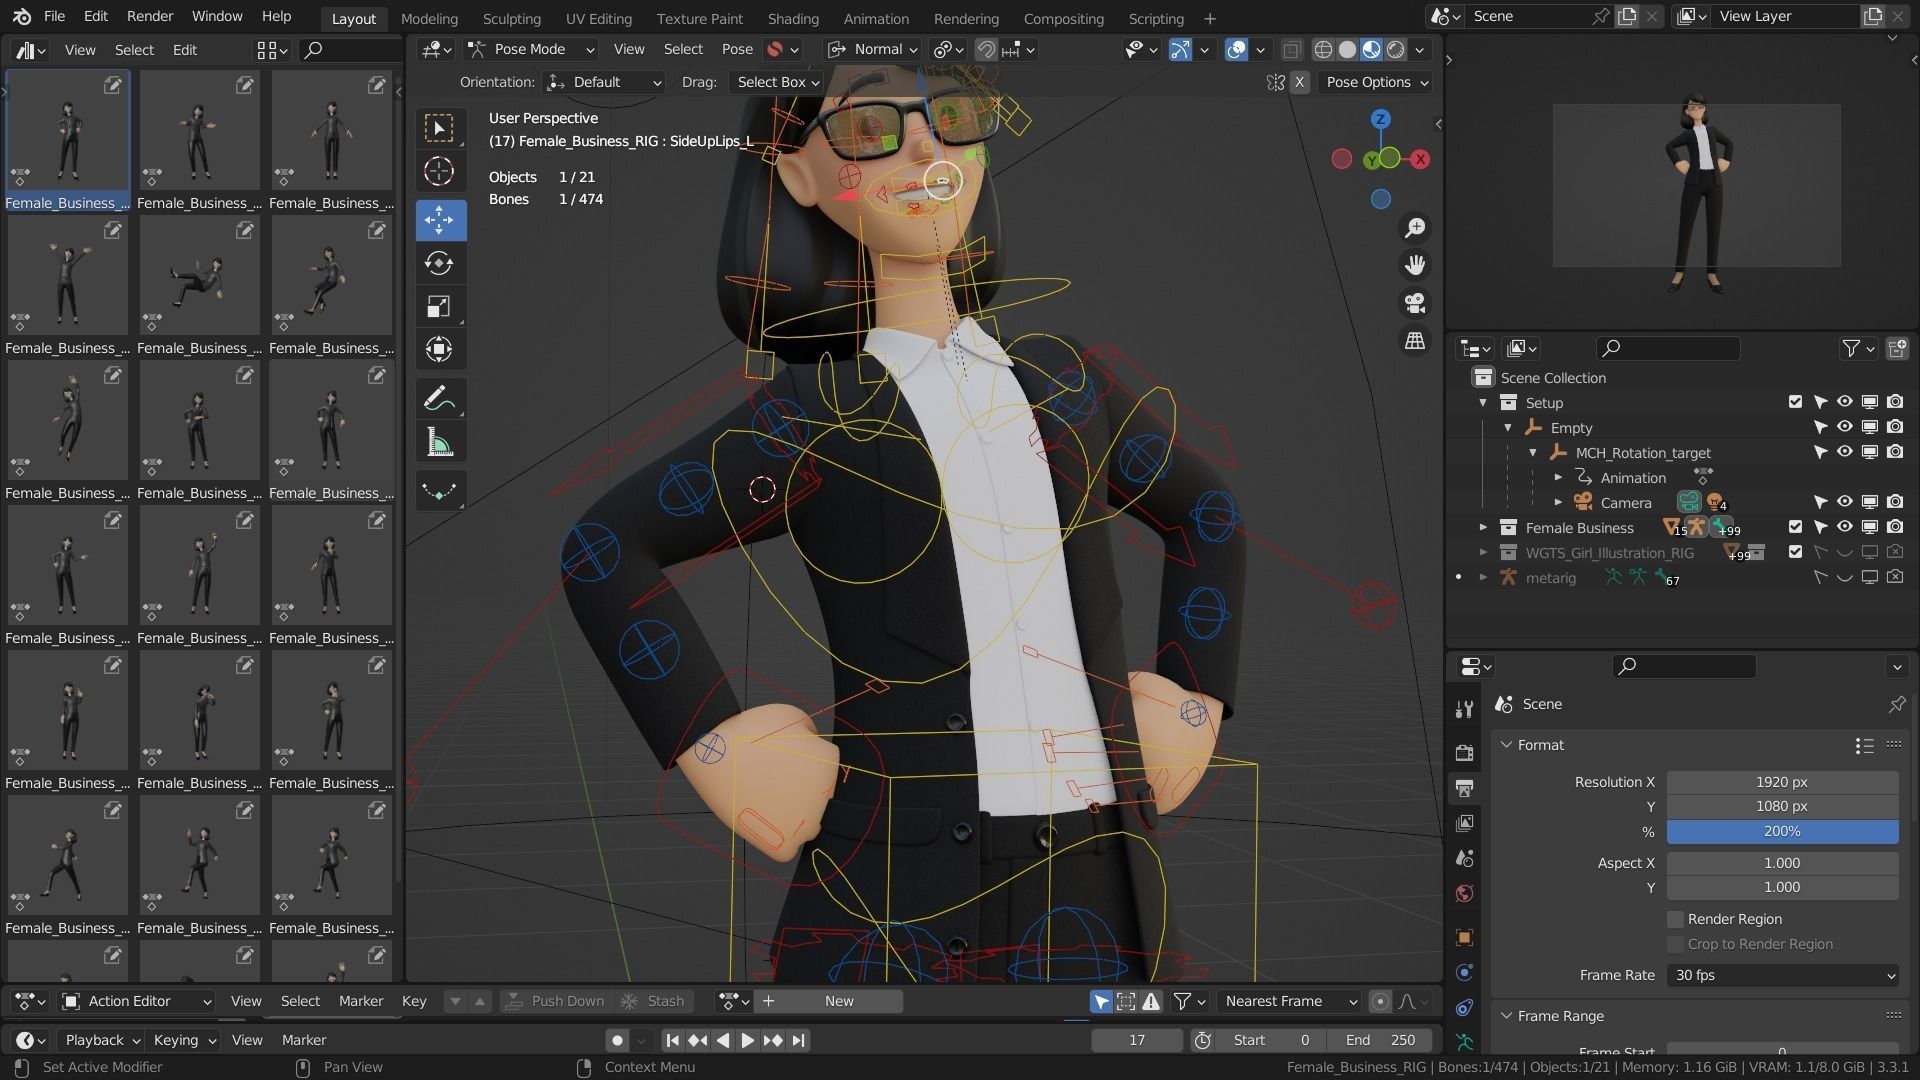Click the pan view hand icon

coord(1415,265)
